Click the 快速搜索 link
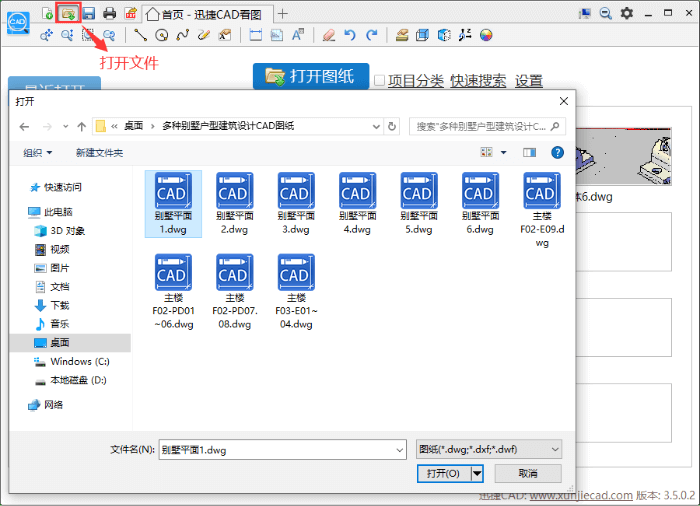Viewport: 700px width, 506px height. [x=478, y=81]
